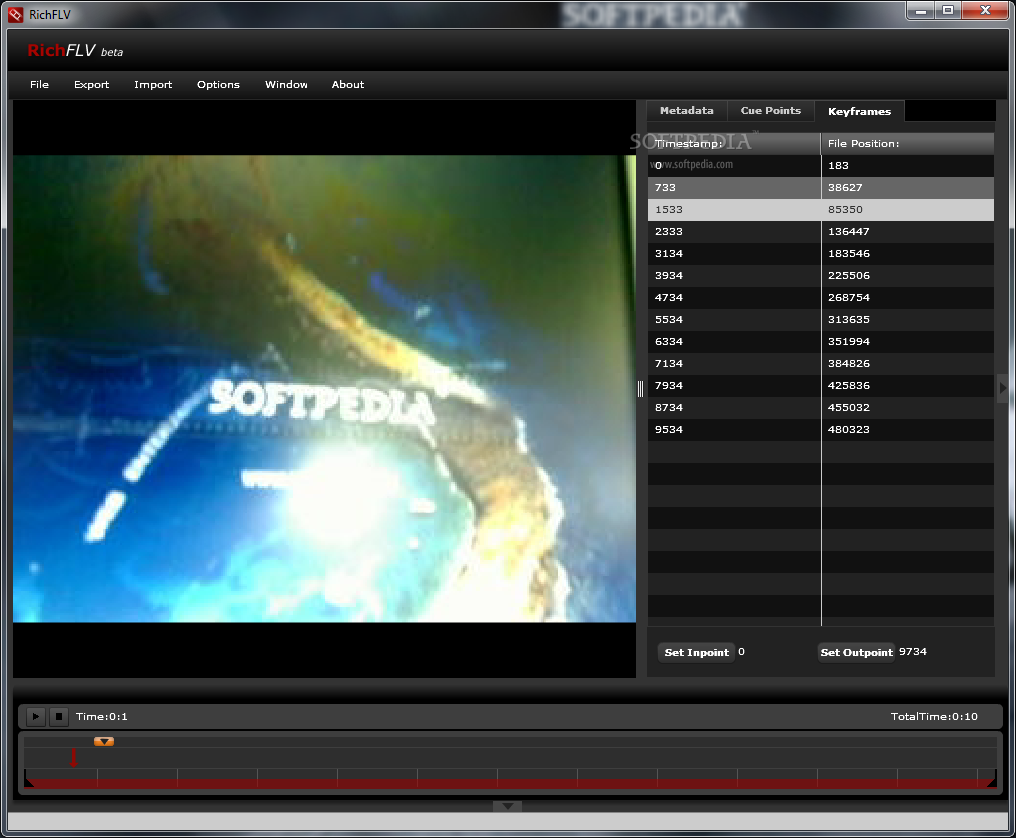The height and width of the screenshot is (838, 1016).
Task: Open the Window menu
Action: [286, 84]
